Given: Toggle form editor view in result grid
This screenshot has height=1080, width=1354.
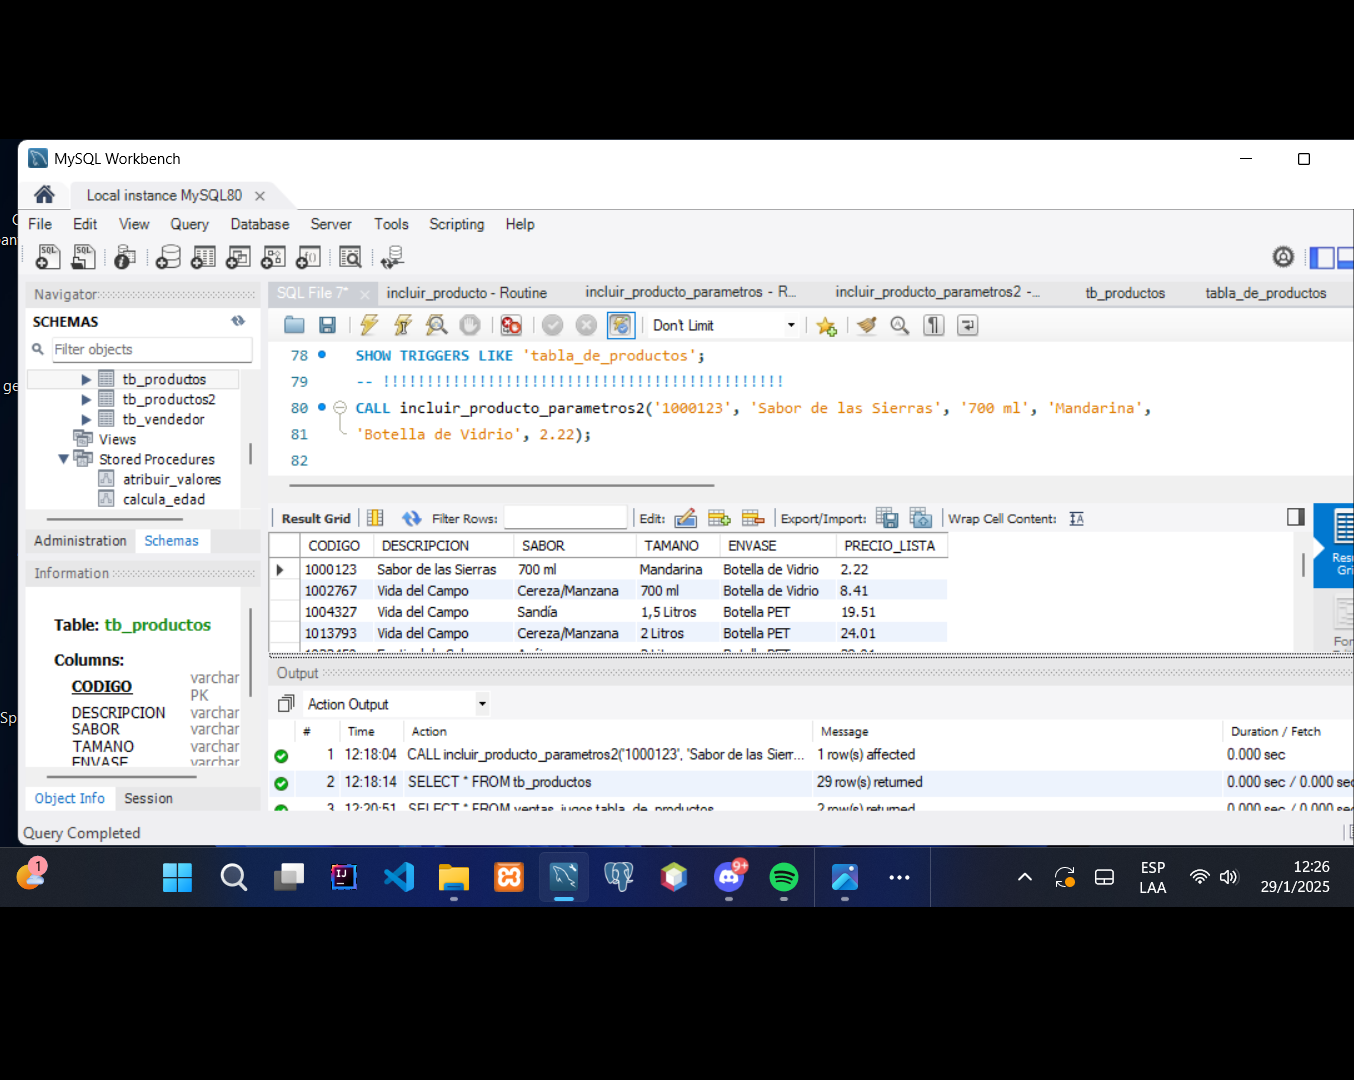Looking at the screenshot, I should tap(375, 518).
